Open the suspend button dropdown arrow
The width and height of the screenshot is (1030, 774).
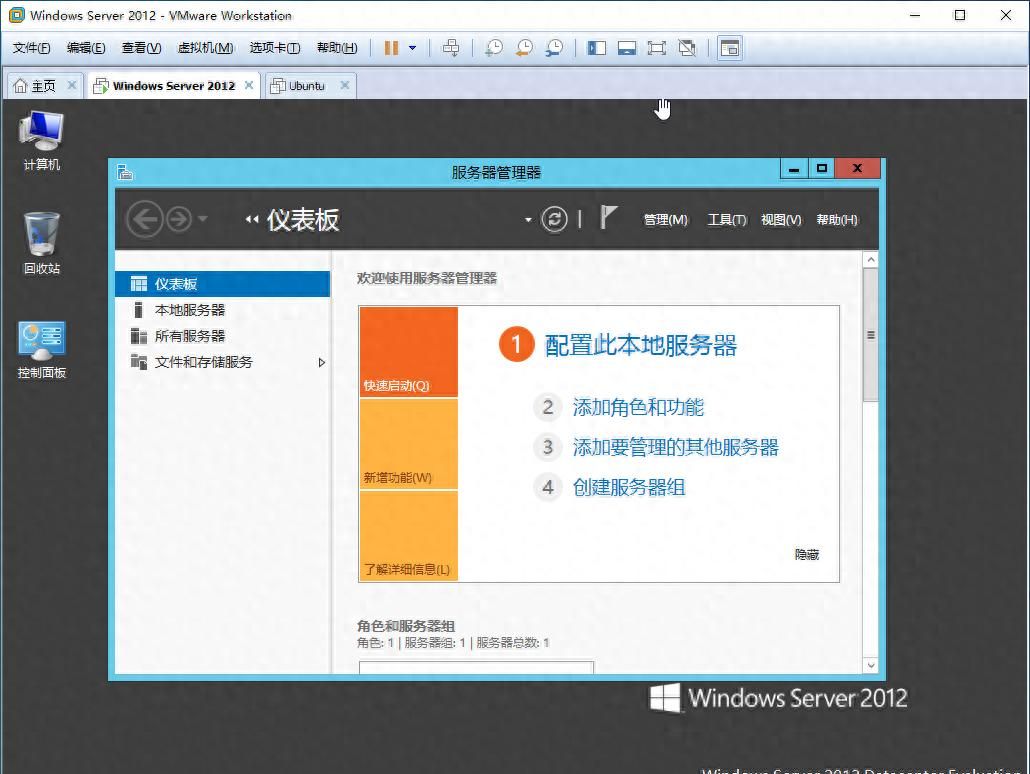(x=411, y=47)
